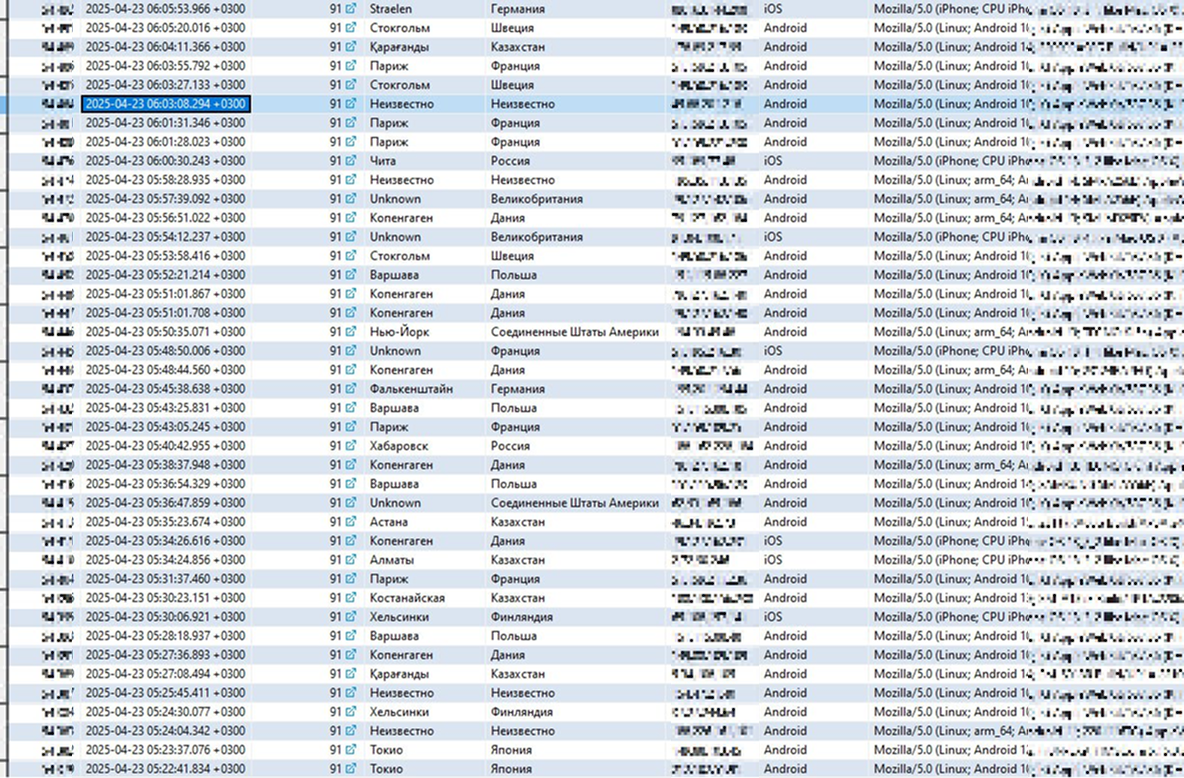Click the city cell Чита
Viewport: 1184px width, 778px height.
tap(383, 161)
